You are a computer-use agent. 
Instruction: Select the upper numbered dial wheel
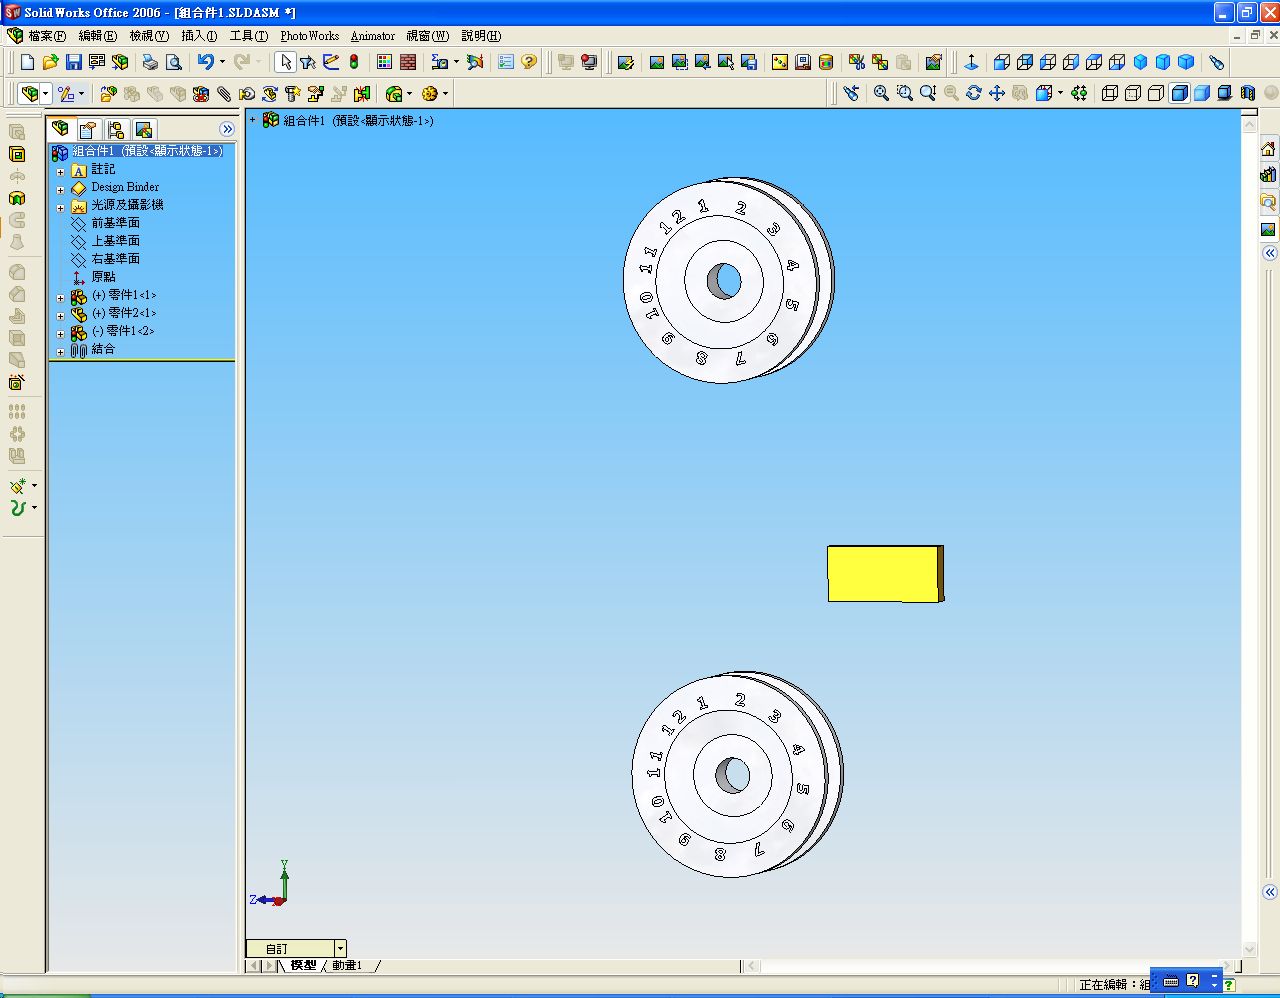pos(727,280)
